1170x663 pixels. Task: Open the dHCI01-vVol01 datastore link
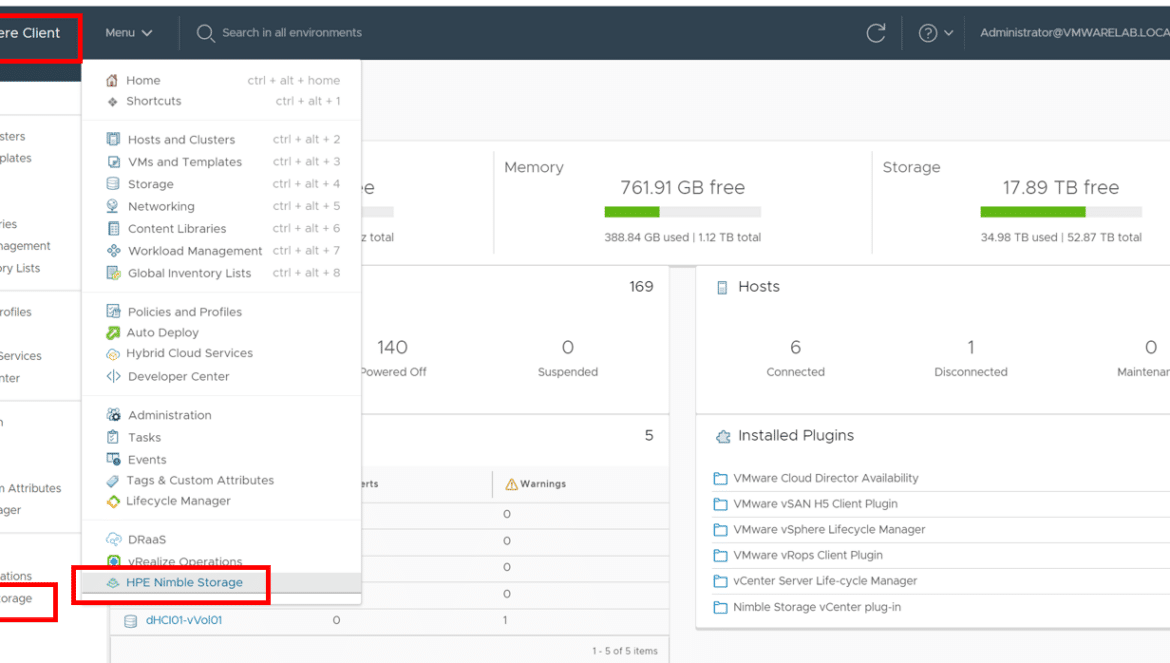[x=184, y=620]
